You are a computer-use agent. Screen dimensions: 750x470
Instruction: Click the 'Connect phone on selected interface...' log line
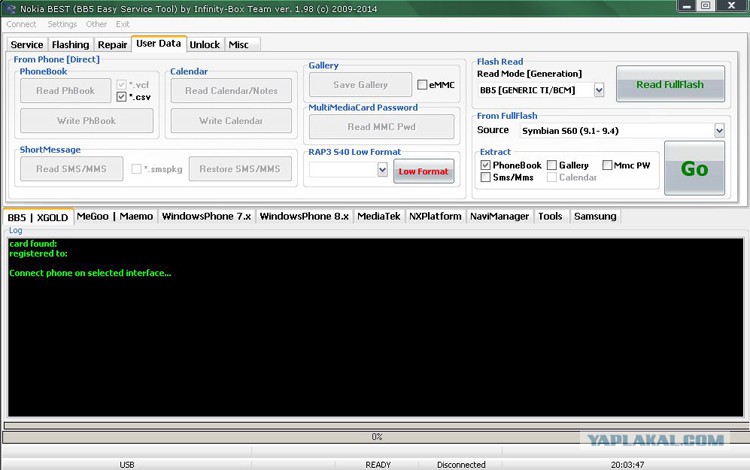coord(90,273)
